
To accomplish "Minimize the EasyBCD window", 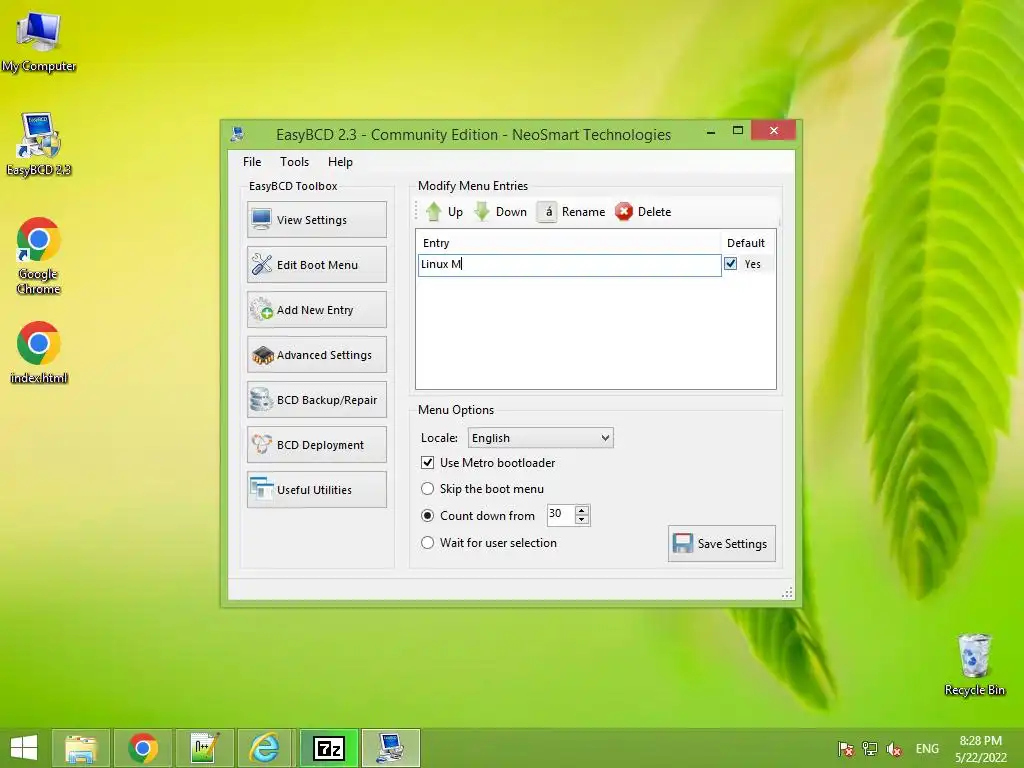I will [x=711, y=131].
